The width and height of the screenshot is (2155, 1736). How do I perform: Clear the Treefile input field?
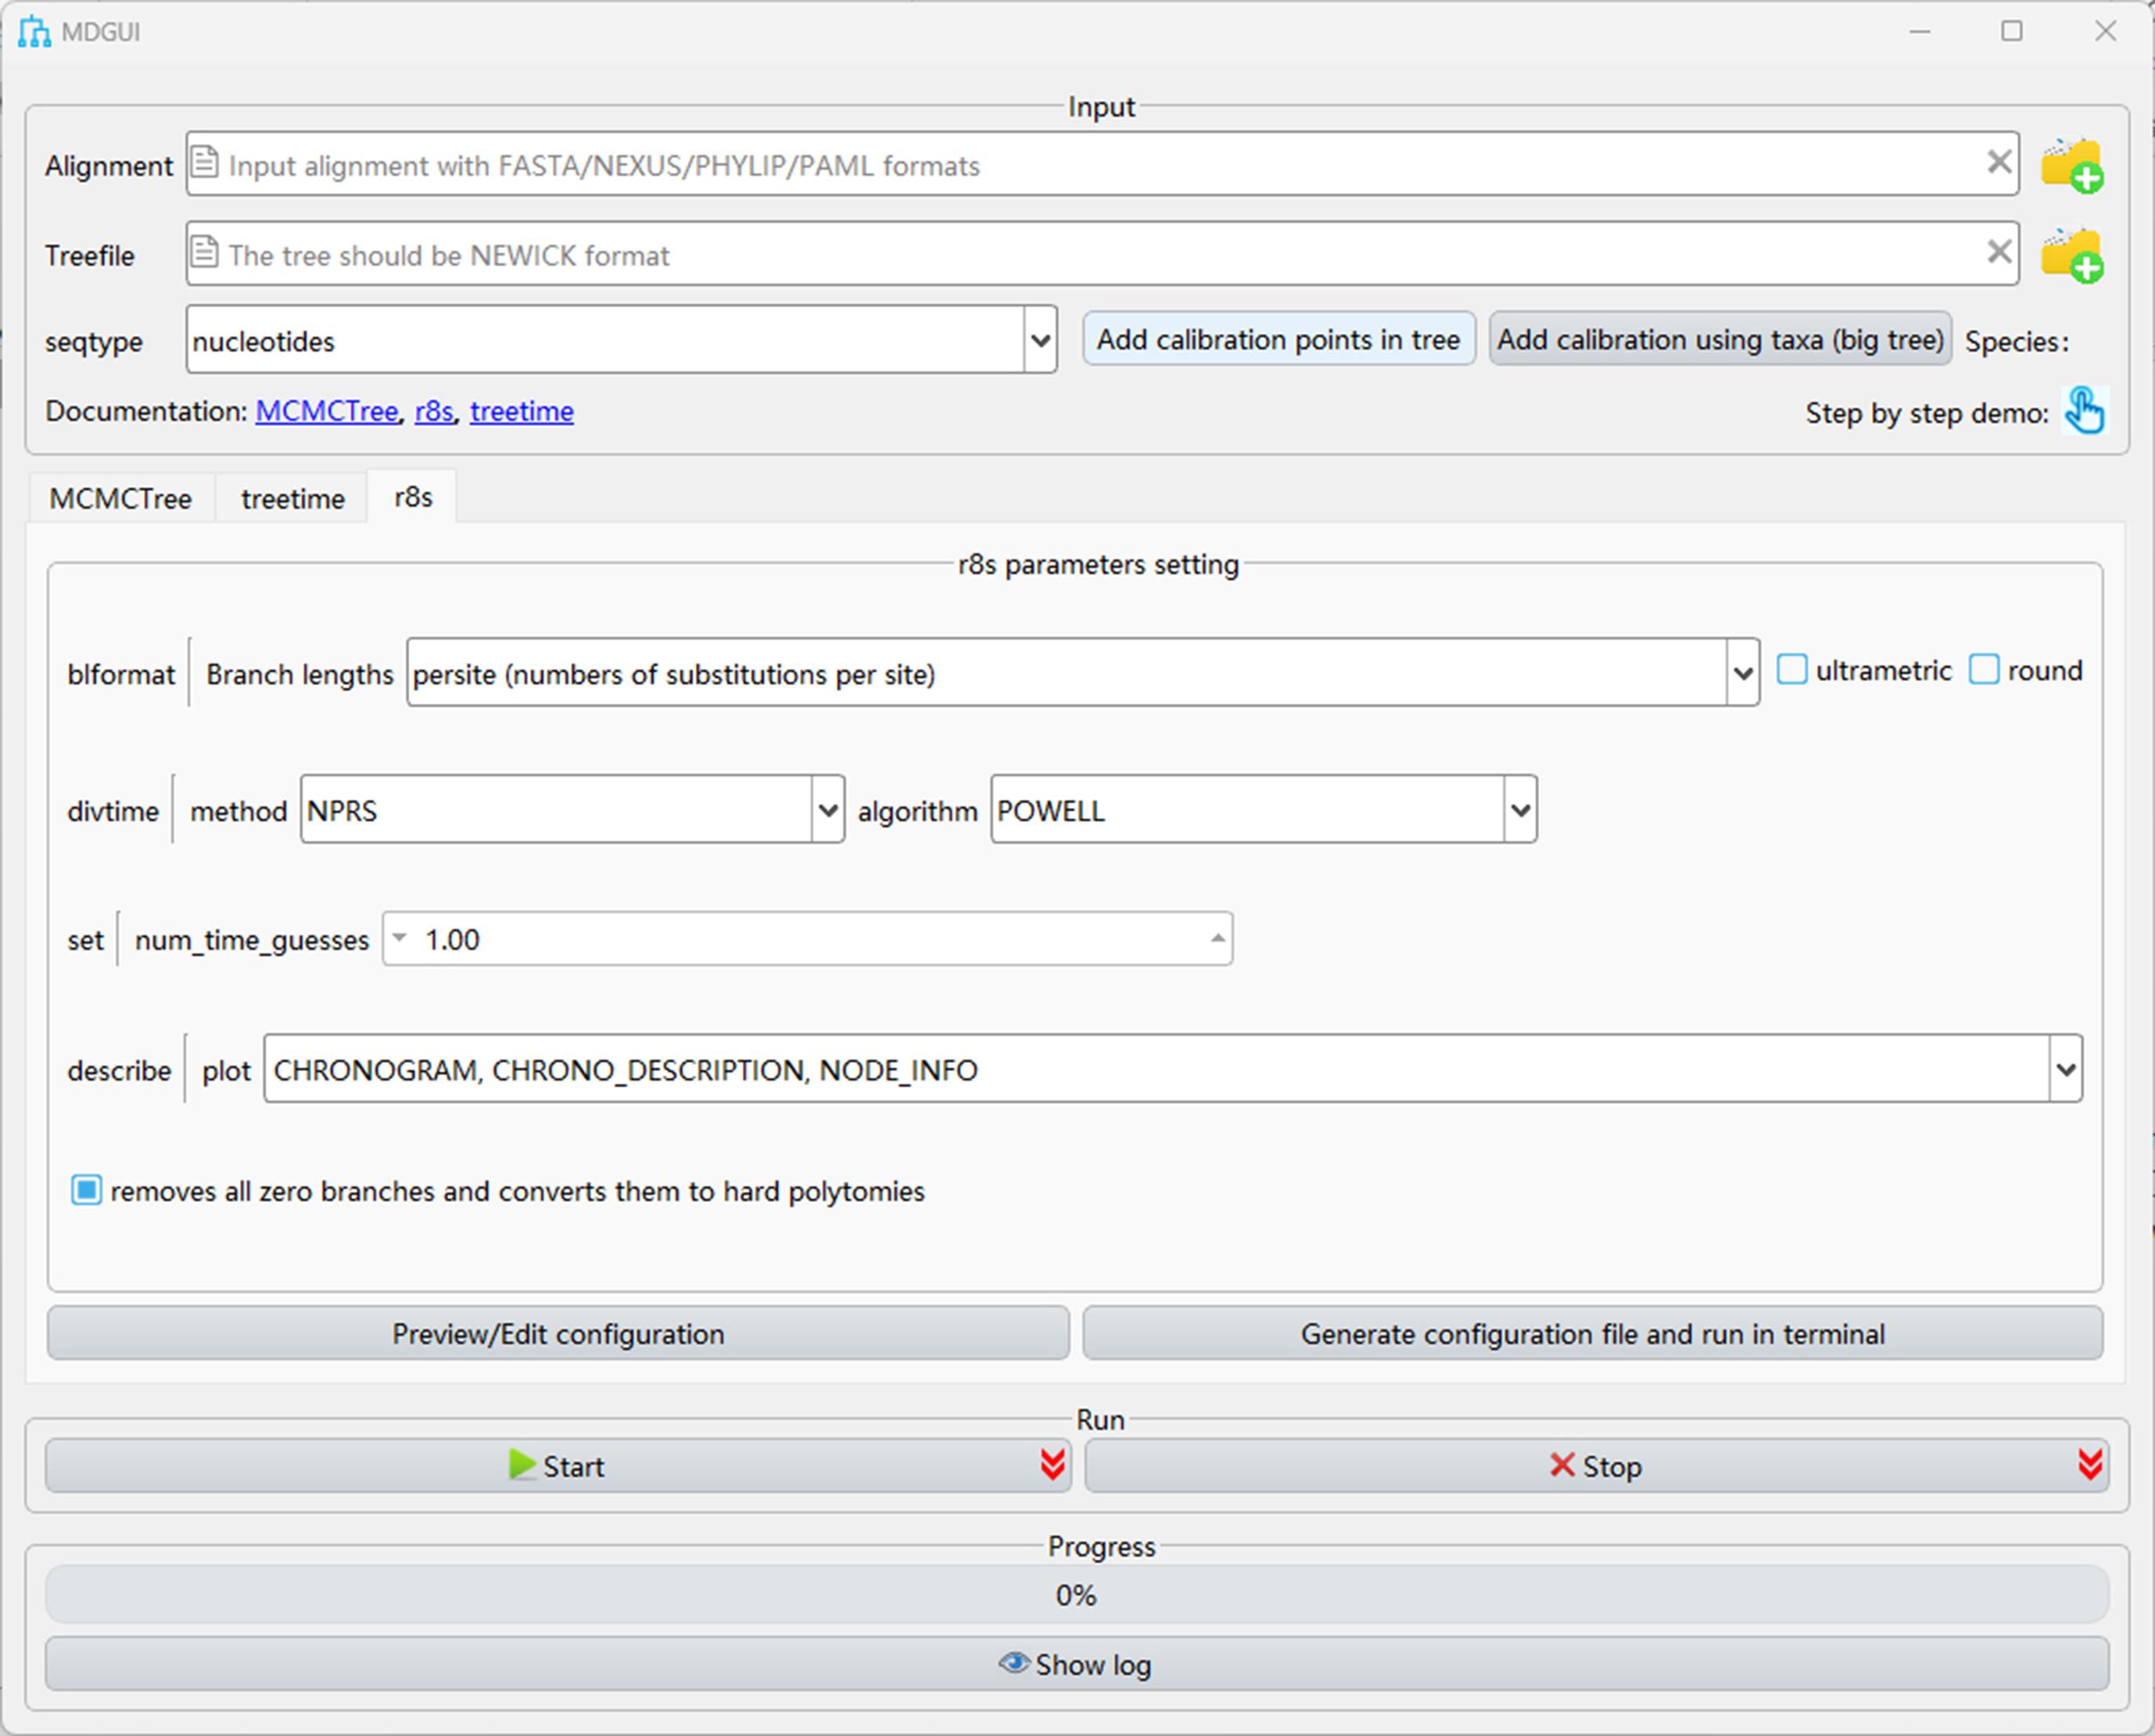(1999, 252)
